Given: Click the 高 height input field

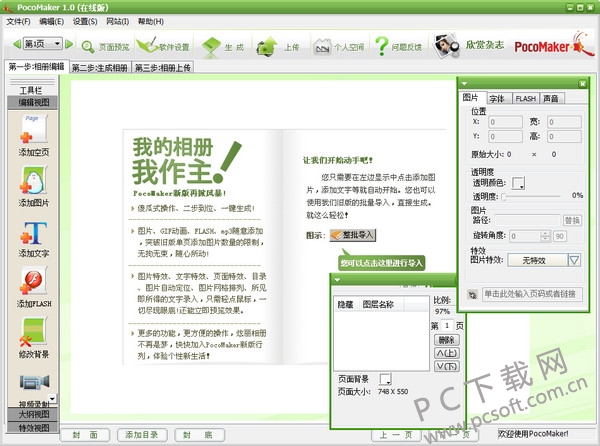Looking at the screenshot, I should pyautogui.click(x=564, y=137).
